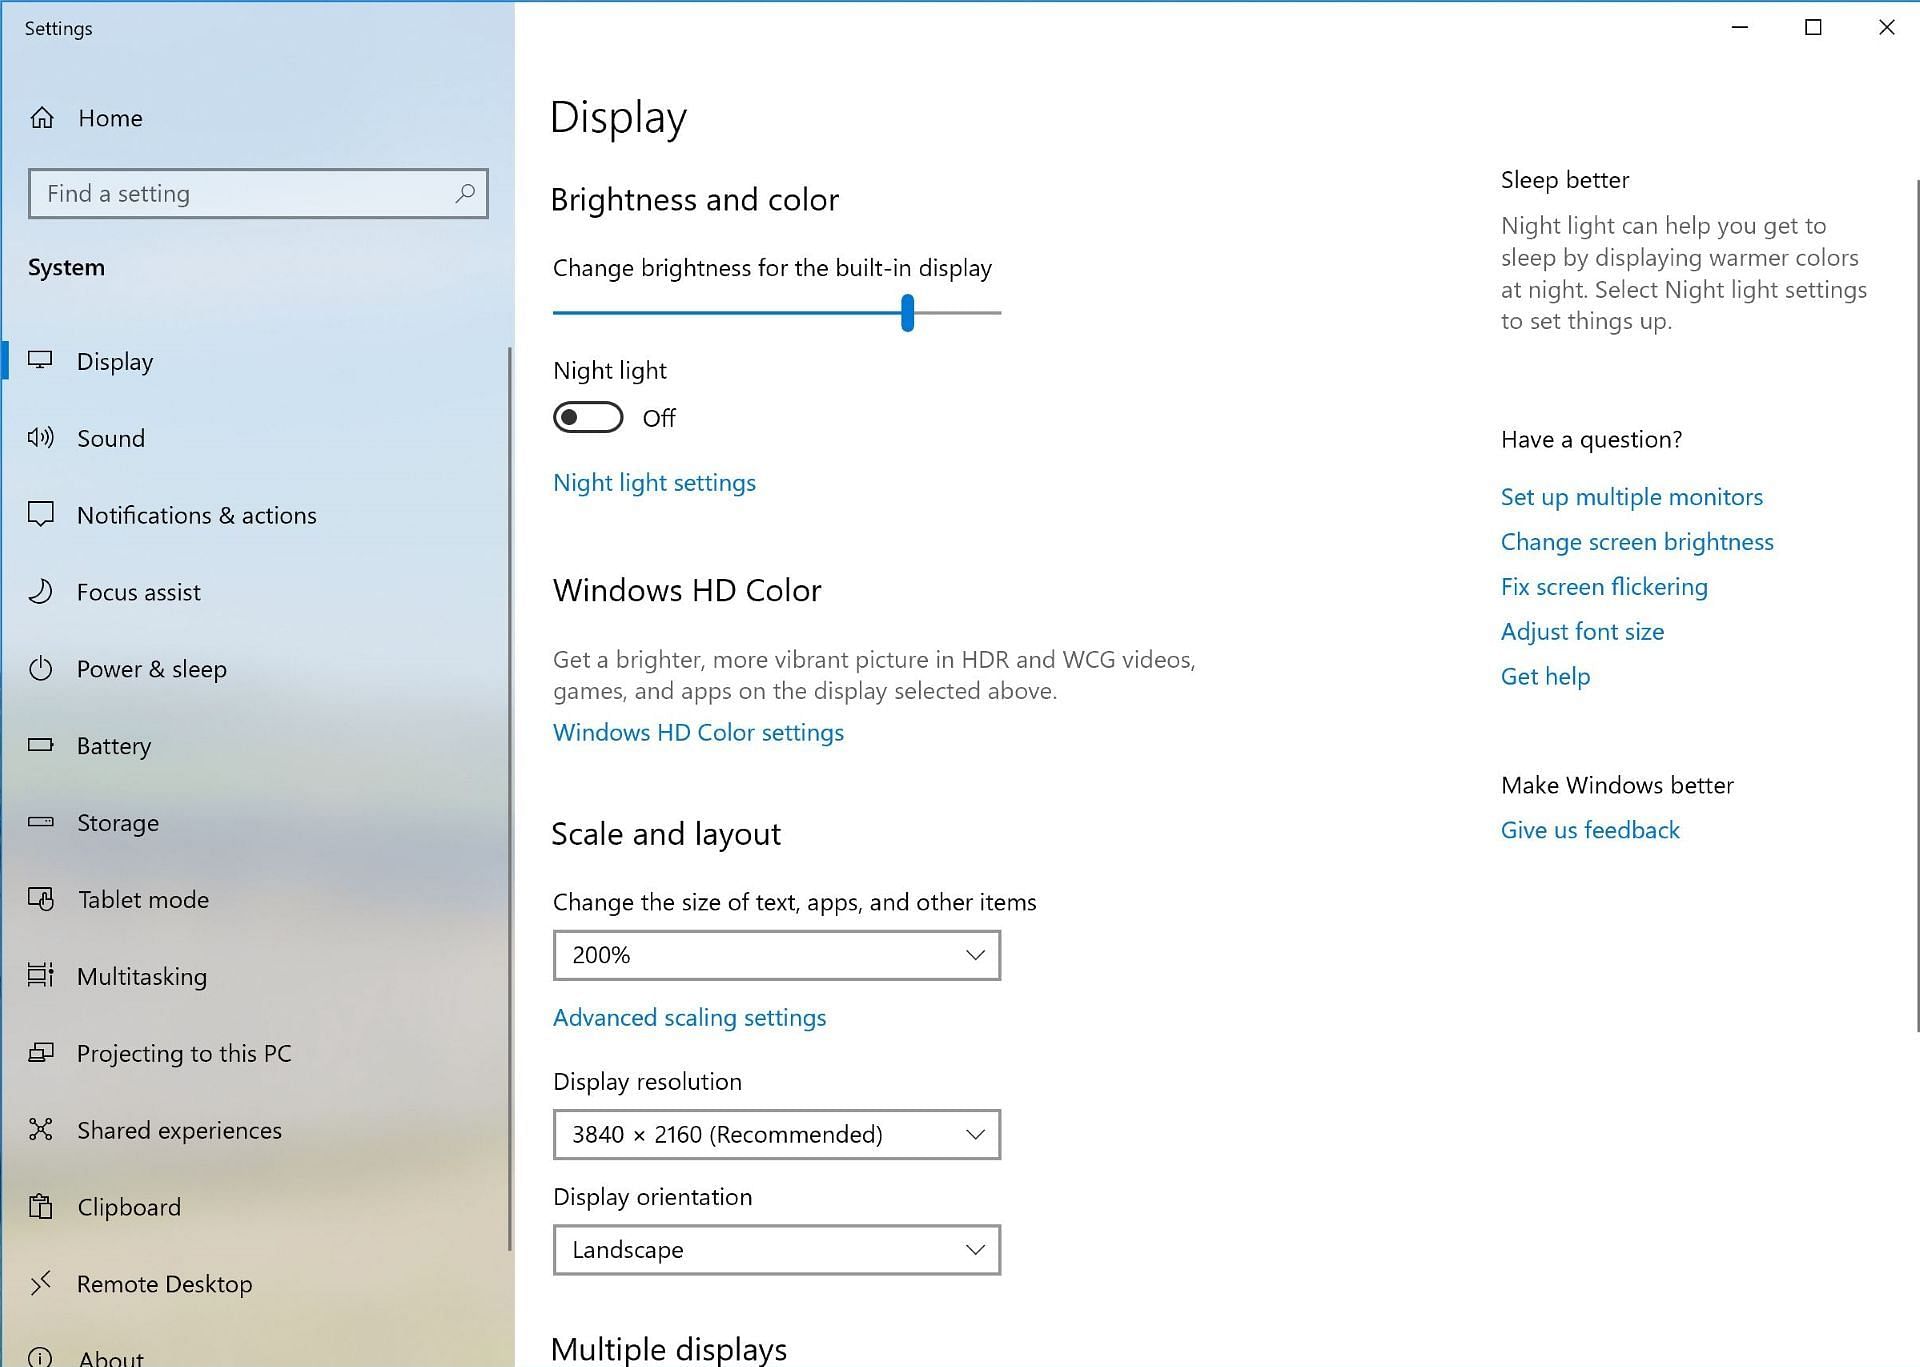Maximize the Settings window

tap(1813, 28)
